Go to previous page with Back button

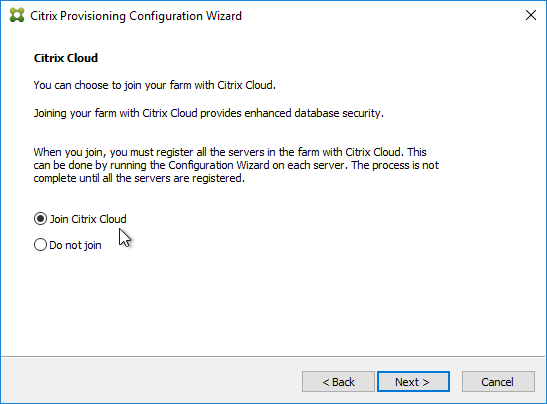(338, 382)
